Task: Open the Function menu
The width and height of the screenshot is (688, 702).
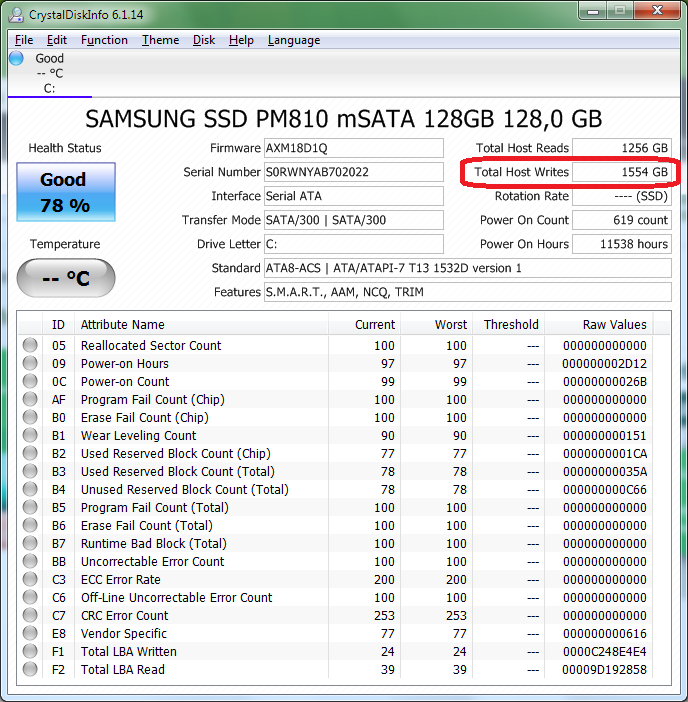Action: pos(104,40)
